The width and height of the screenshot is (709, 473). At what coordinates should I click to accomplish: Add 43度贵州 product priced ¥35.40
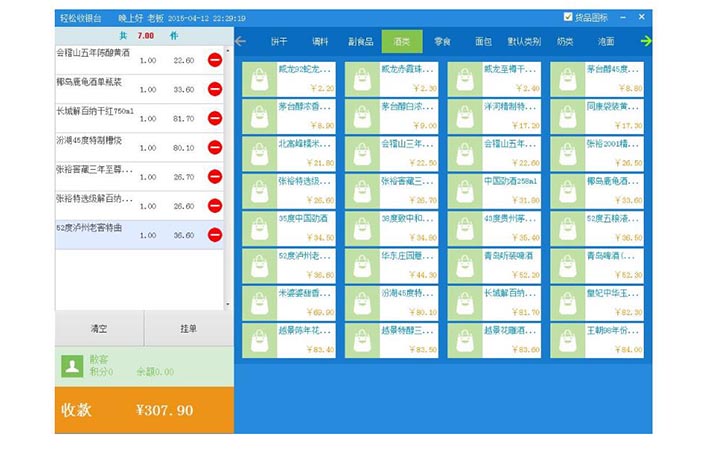coord(494,228)
